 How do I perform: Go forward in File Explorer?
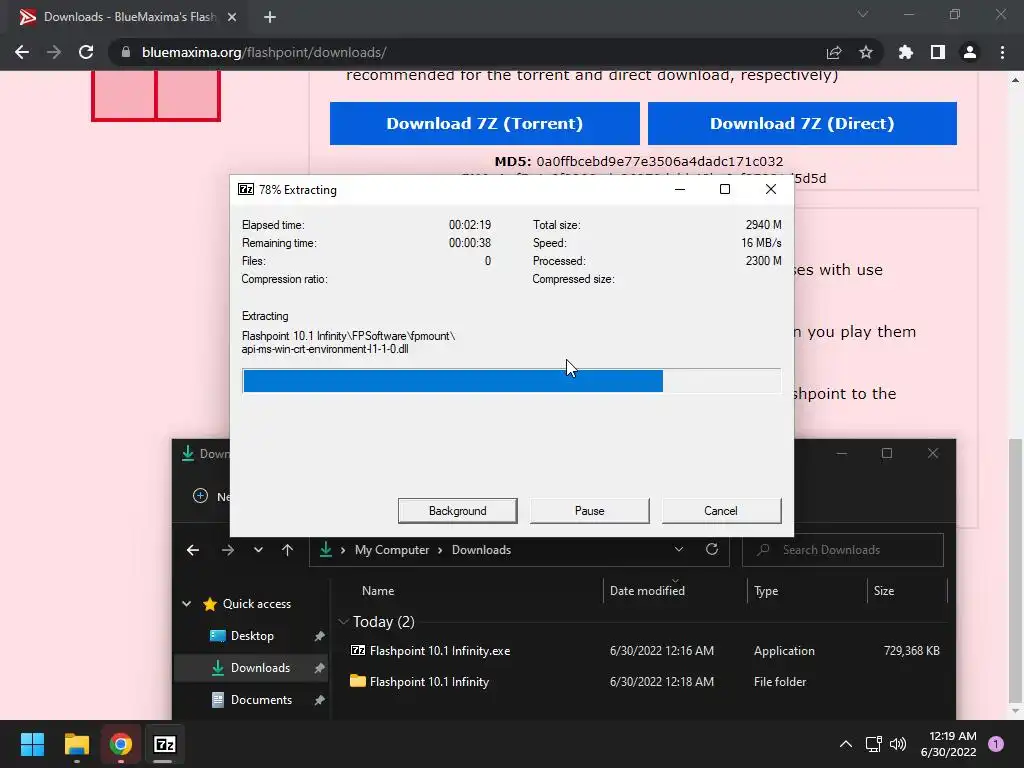point(227,550)
